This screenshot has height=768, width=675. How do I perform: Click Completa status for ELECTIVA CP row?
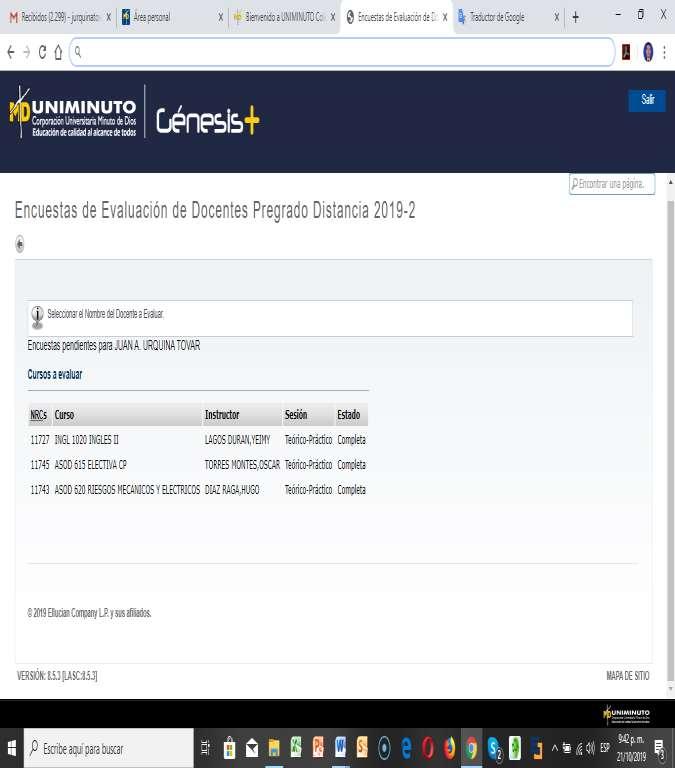click(351, 465)
